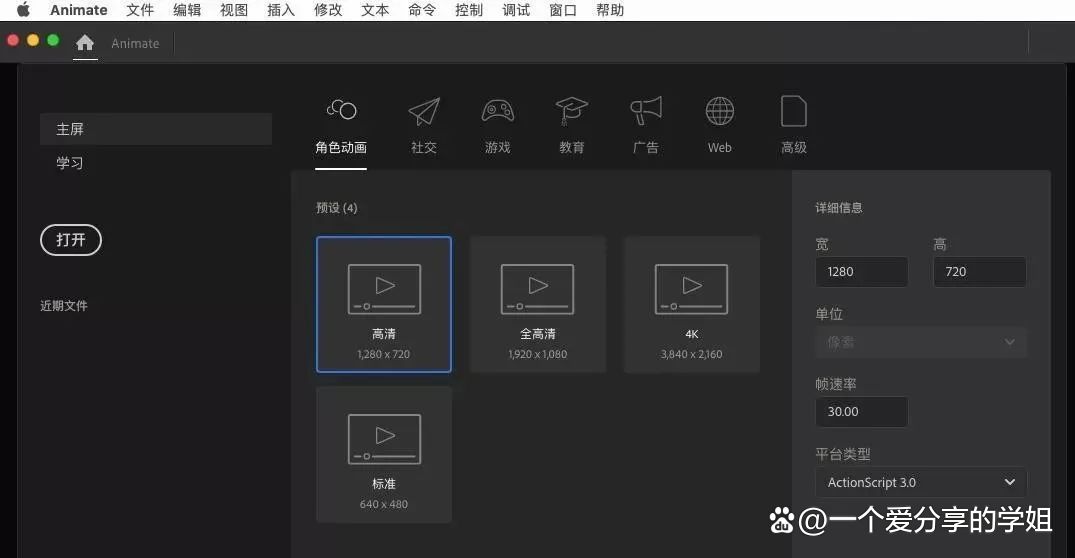Click the 宽 width field showing 1280
This screenshot has width=1075, height=558.
pos(862,271)
